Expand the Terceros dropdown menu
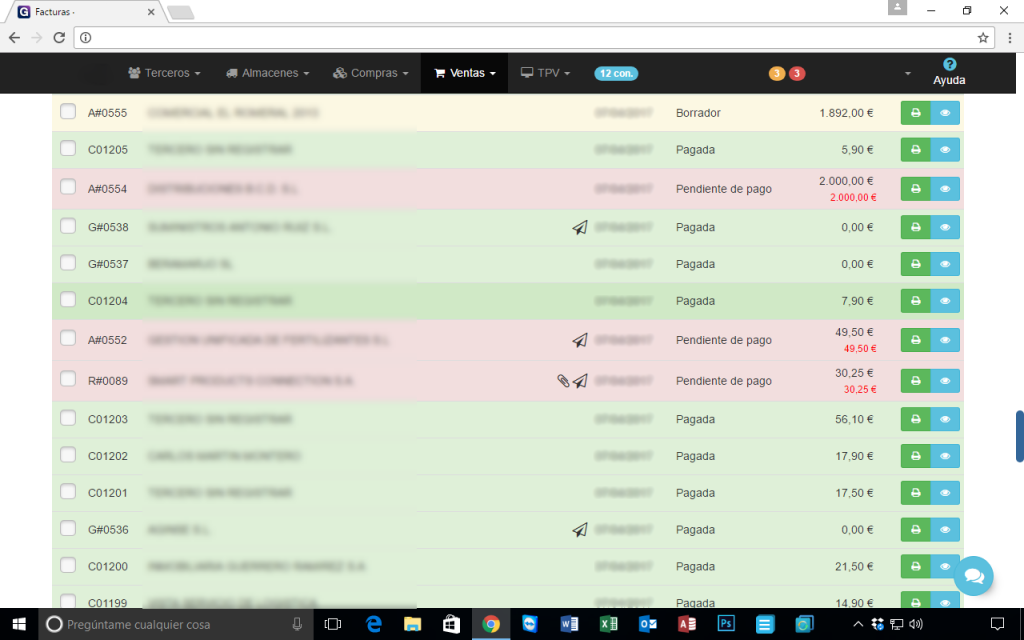Viewport: 1024px width, 640px height. [165, 73]
